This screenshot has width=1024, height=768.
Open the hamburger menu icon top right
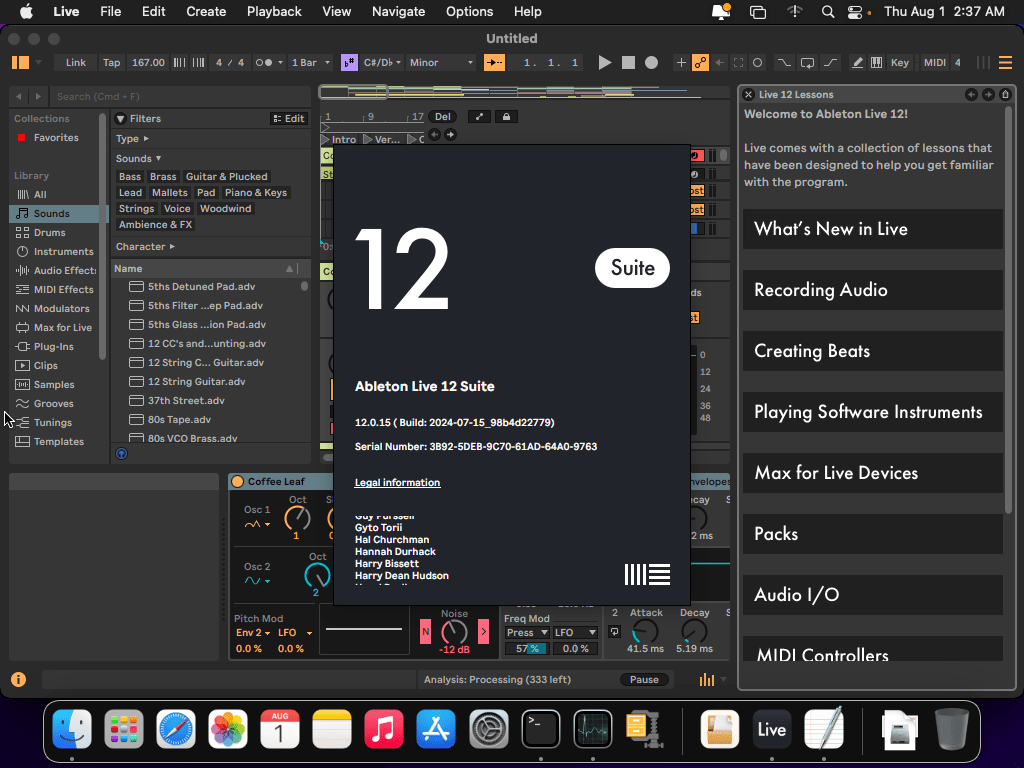coord(1006,62)
